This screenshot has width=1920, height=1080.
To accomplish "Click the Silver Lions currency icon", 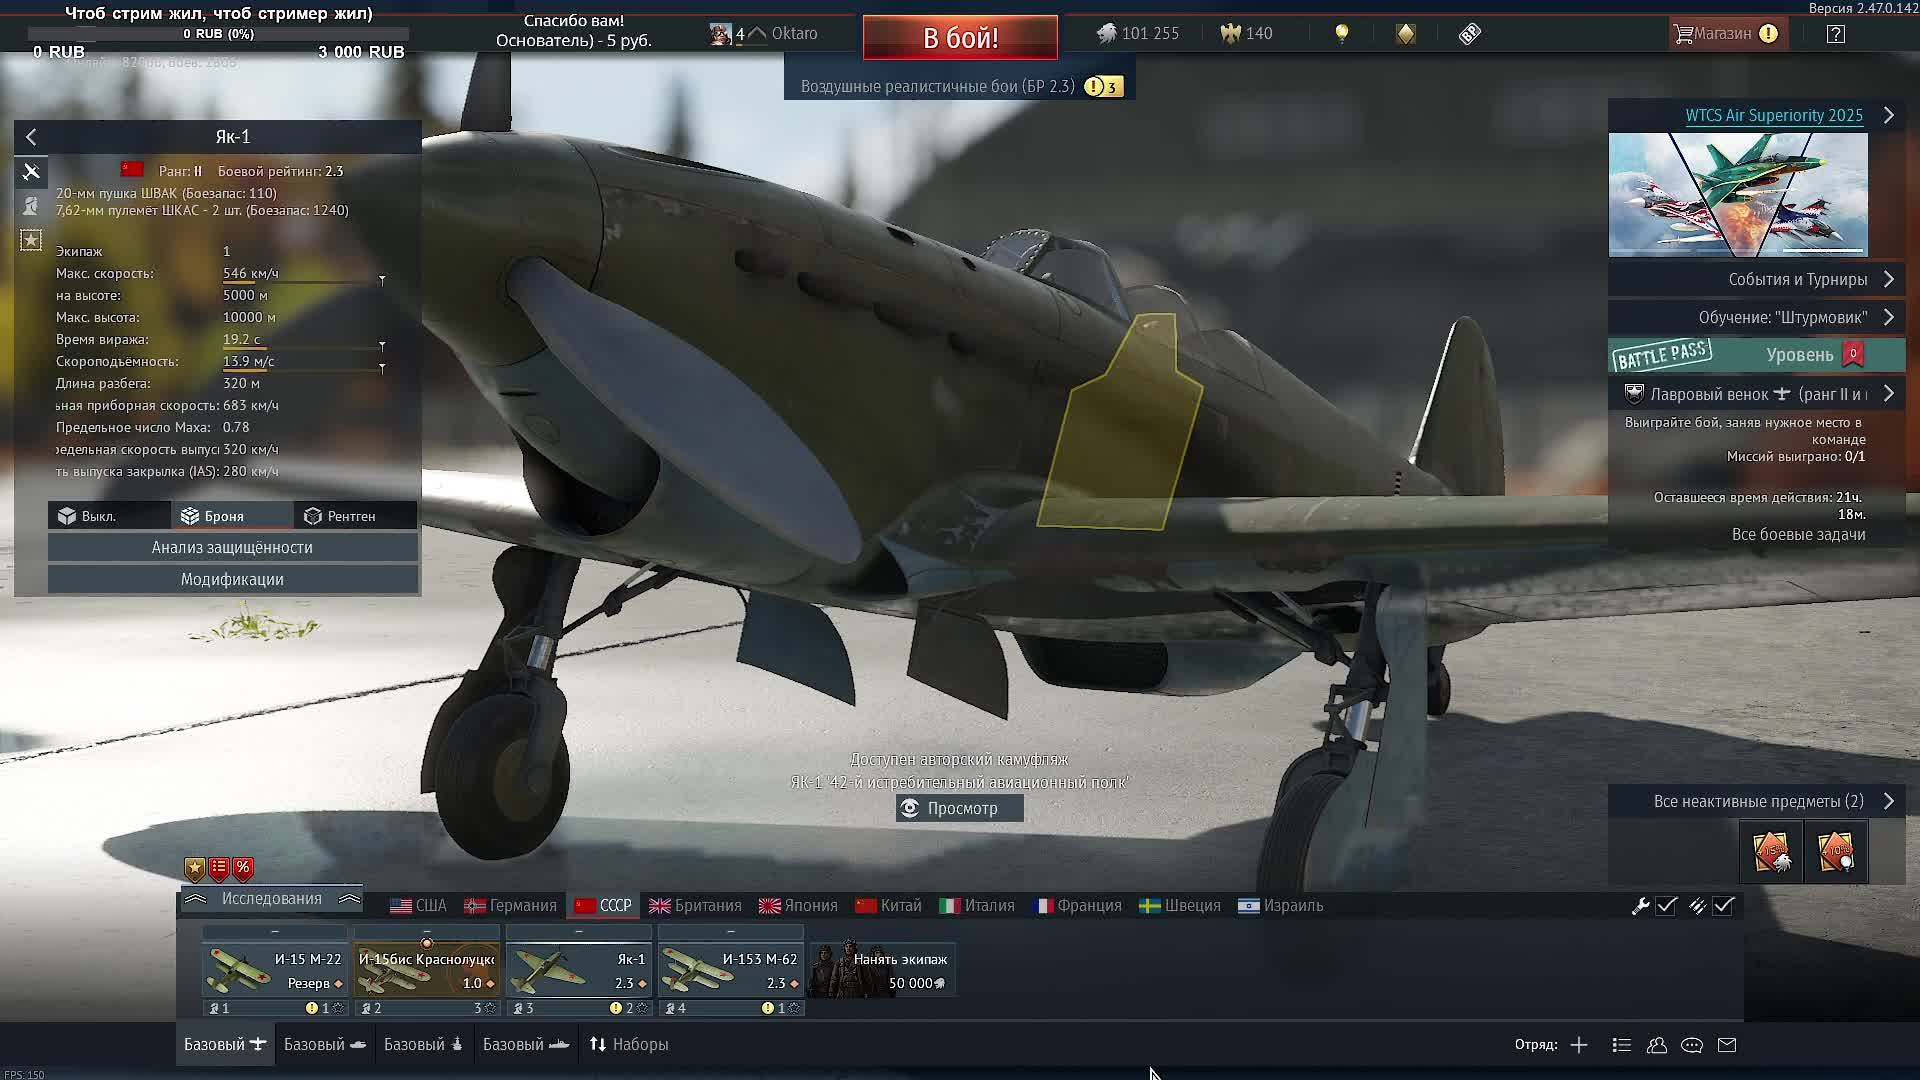I will coord(1106,34).
